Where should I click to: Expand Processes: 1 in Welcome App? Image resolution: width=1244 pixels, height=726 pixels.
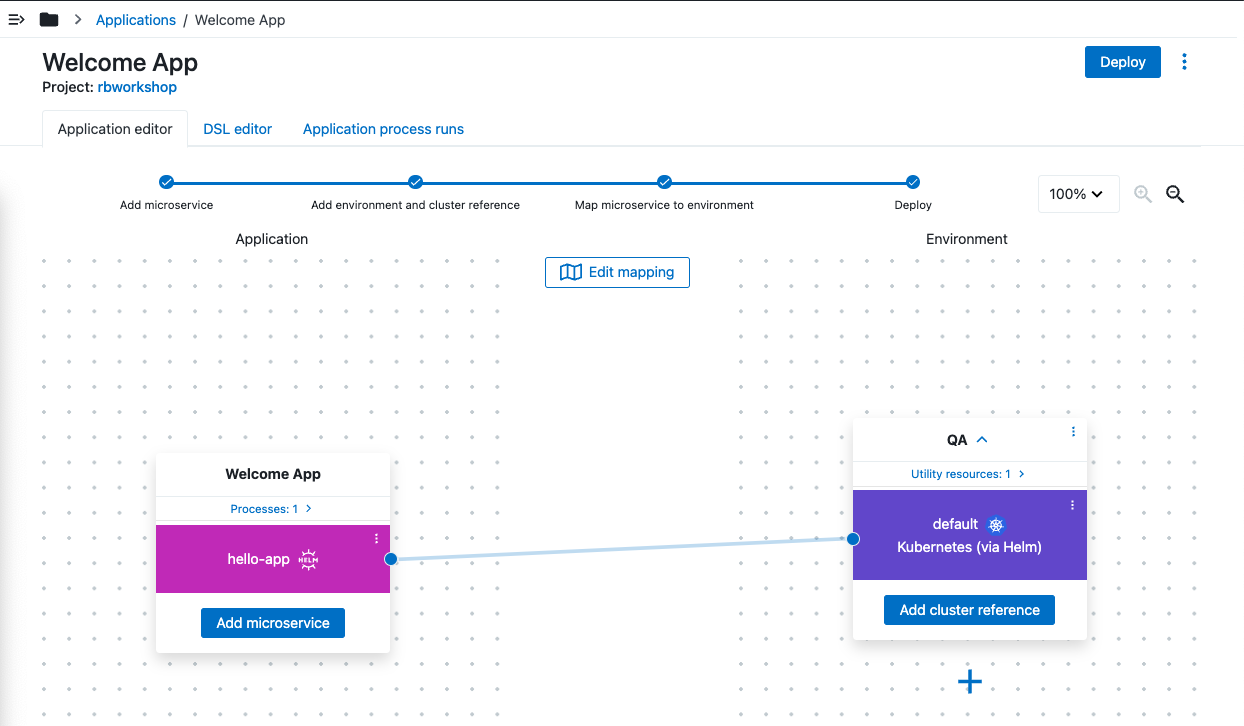[x=272, y=509]
